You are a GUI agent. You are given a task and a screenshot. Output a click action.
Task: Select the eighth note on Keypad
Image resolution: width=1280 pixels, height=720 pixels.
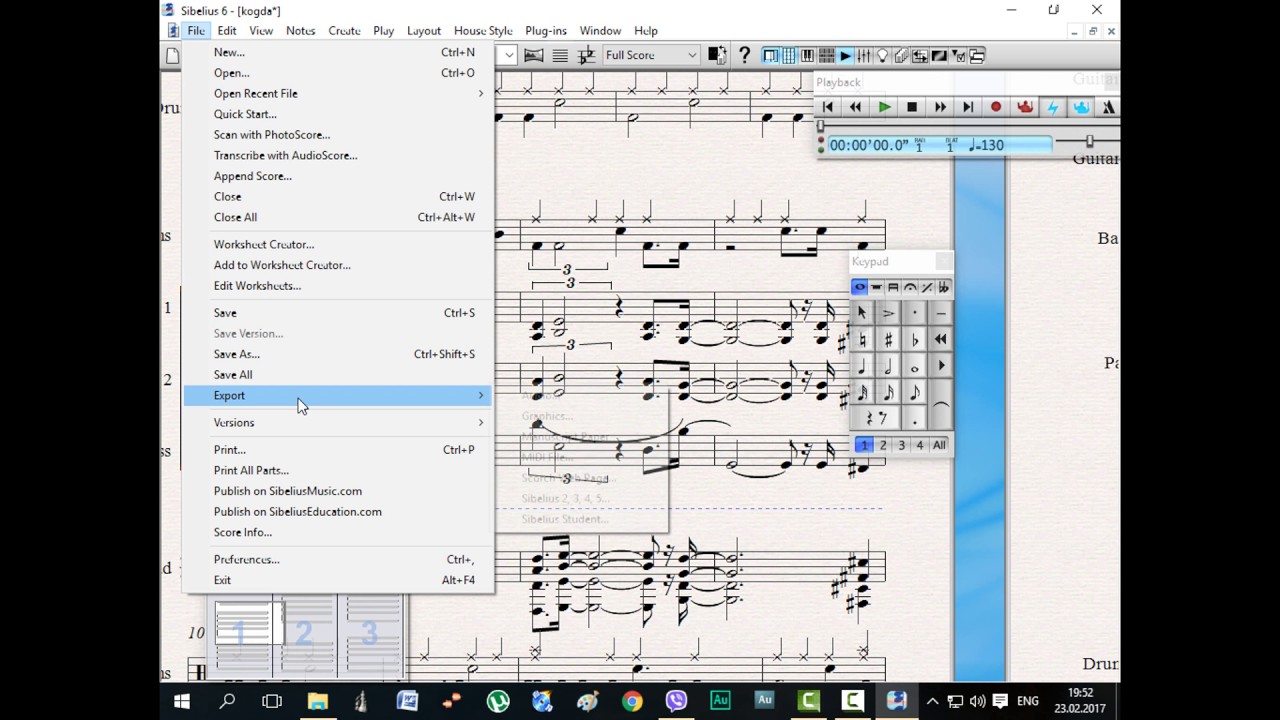coord(914,392)
